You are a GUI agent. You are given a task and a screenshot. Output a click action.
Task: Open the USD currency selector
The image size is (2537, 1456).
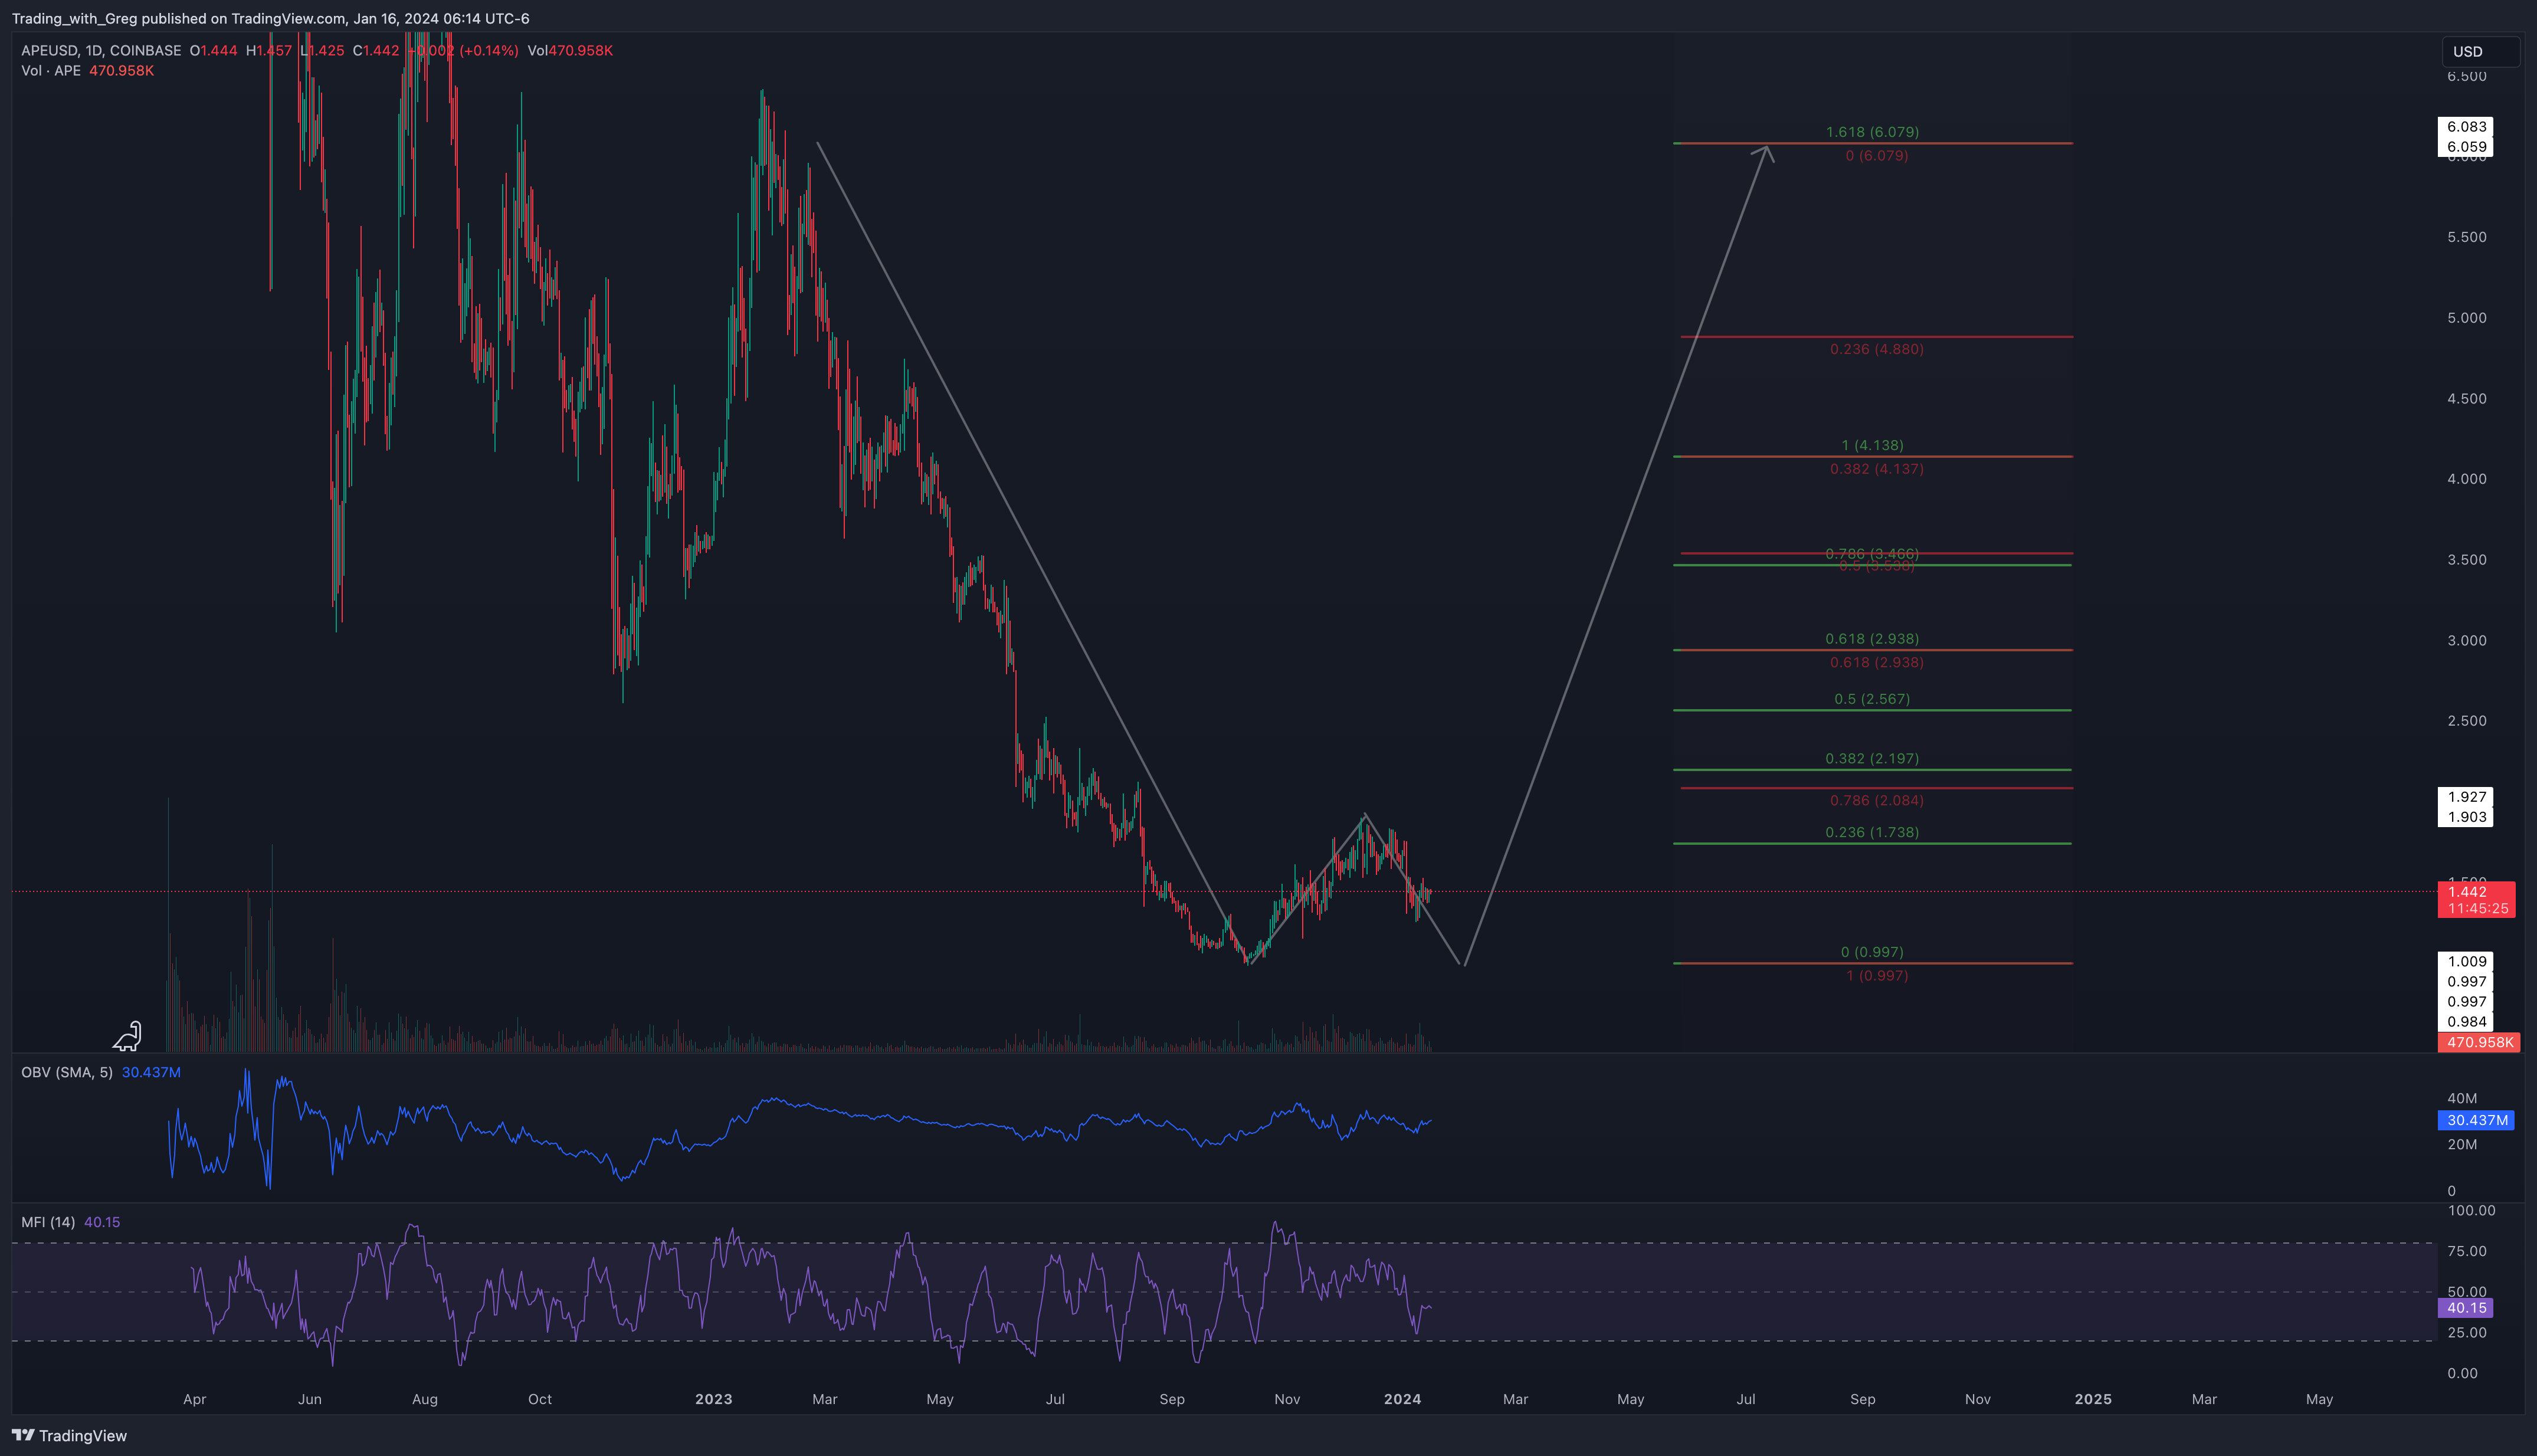(2479, 52)
